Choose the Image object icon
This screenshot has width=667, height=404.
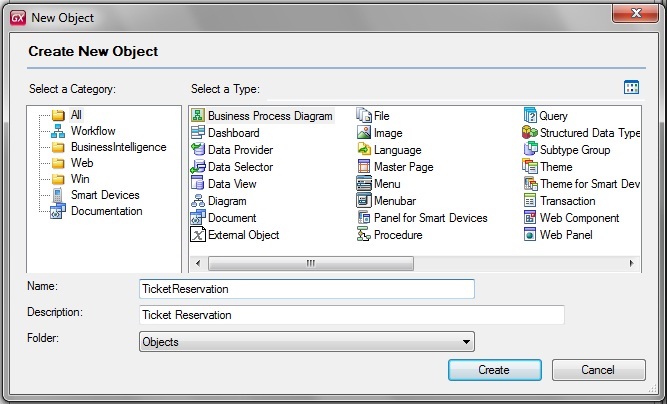(365, 133)
